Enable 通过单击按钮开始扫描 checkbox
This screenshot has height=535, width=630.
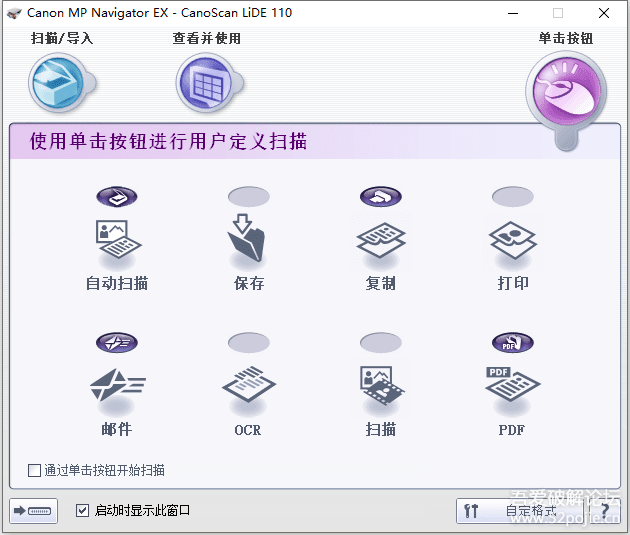coord(35,470)
